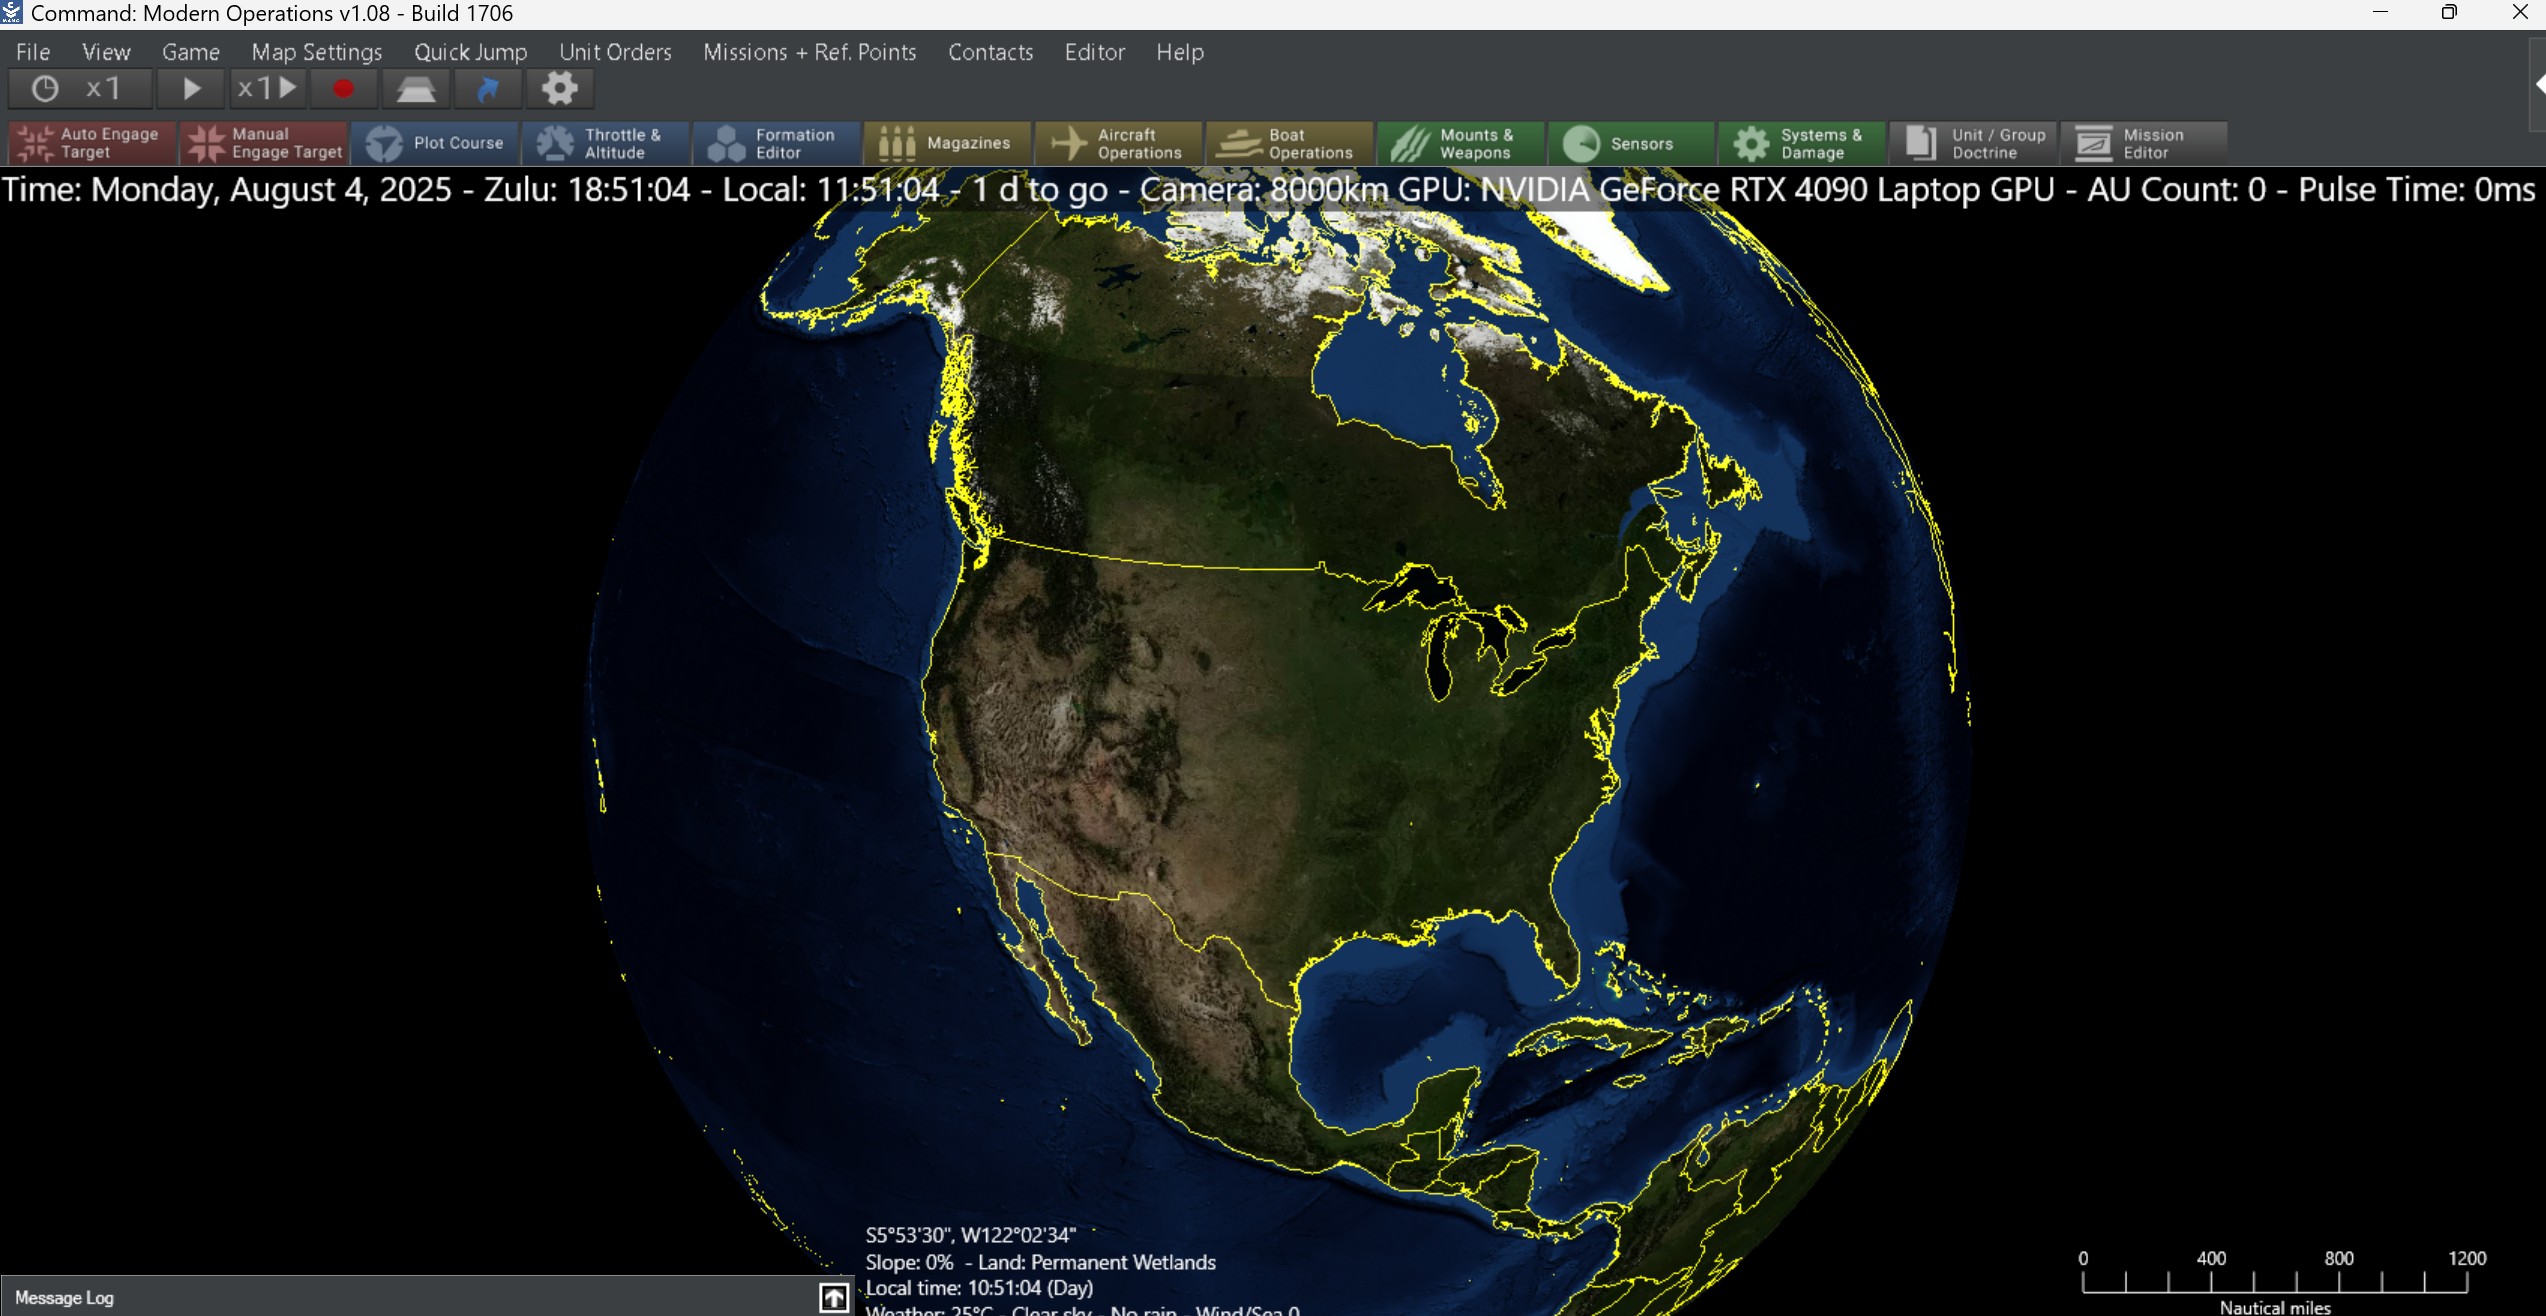Restore down the Command window

[x=2449, y=13]
